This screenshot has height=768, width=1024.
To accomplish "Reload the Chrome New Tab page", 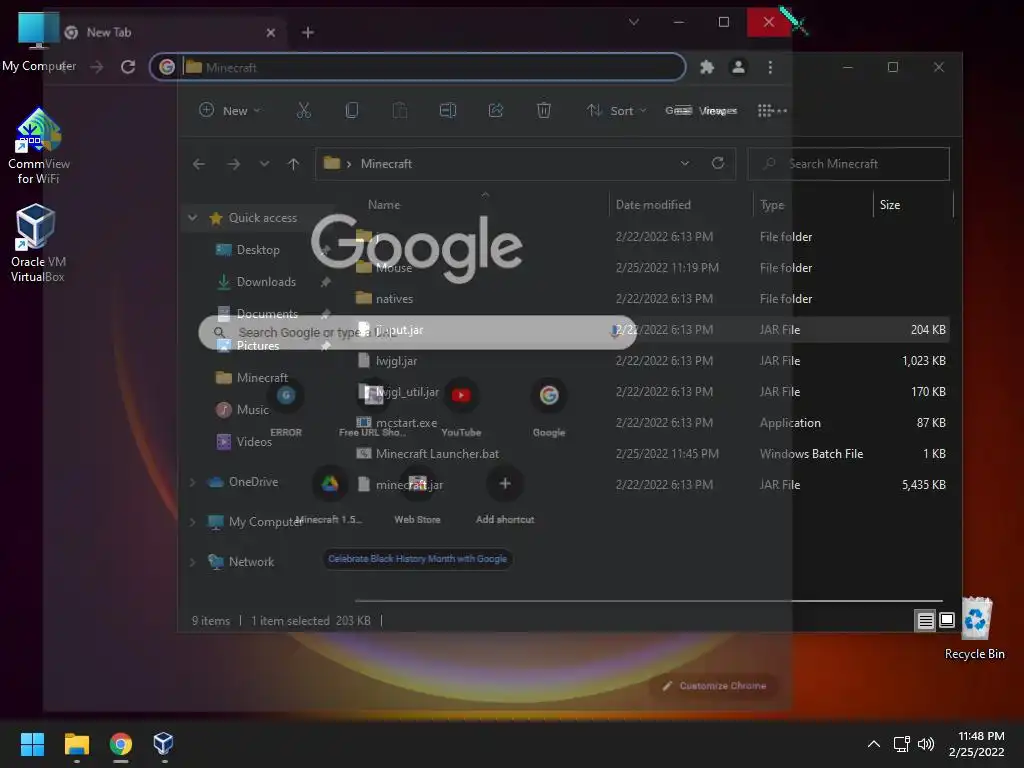I will 128,67.
